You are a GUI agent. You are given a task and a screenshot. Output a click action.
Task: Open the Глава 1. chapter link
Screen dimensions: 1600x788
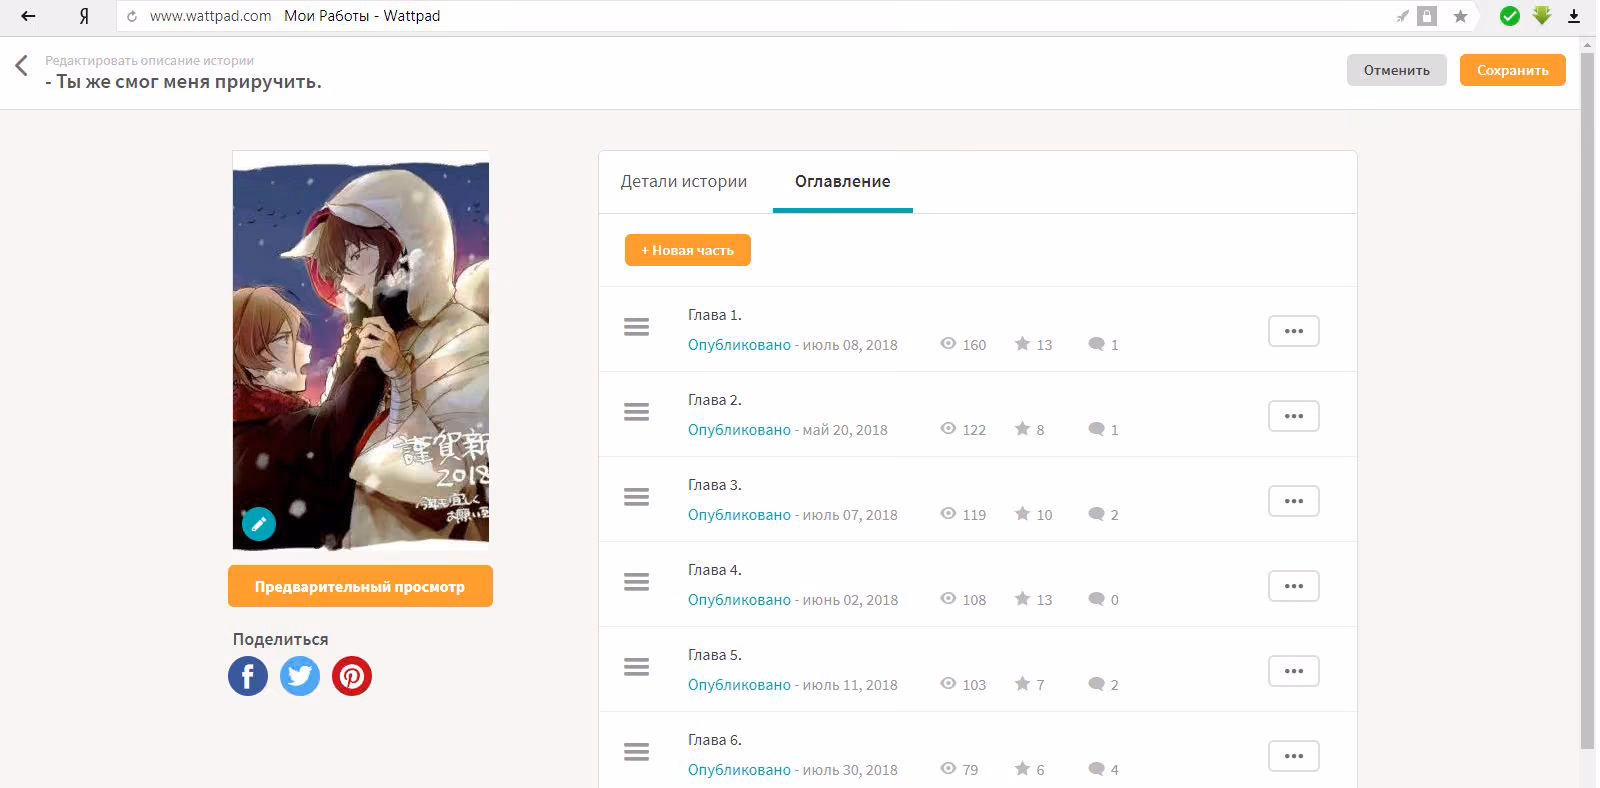[715, 315]
